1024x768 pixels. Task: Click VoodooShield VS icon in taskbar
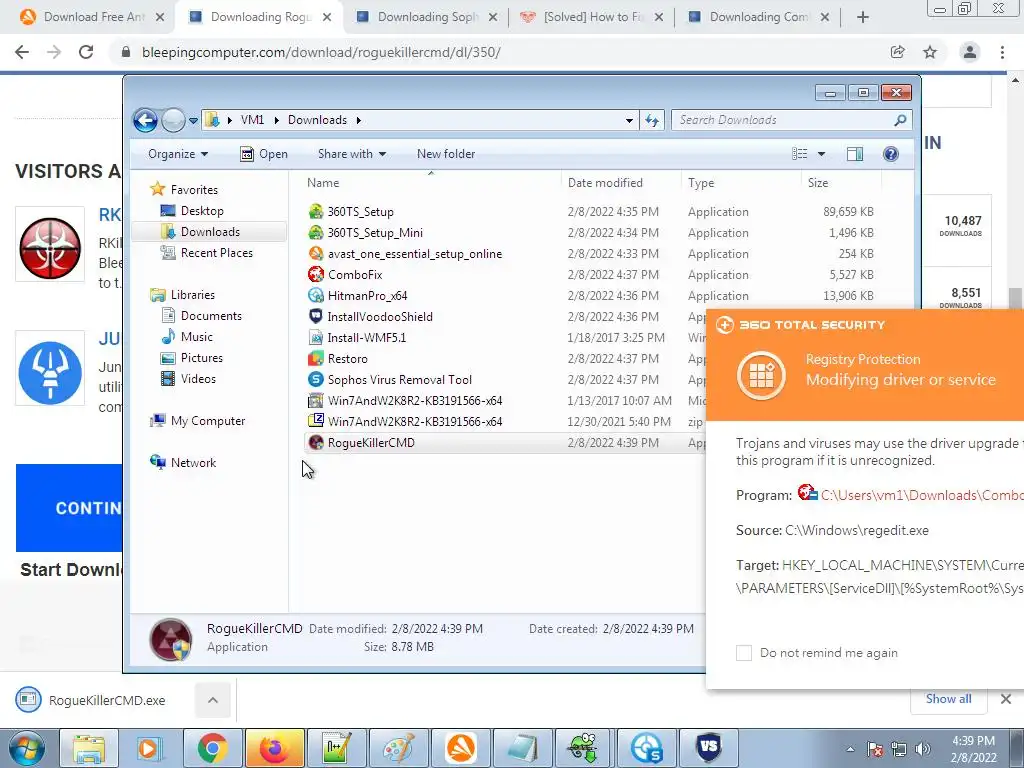tap(709, 748)
